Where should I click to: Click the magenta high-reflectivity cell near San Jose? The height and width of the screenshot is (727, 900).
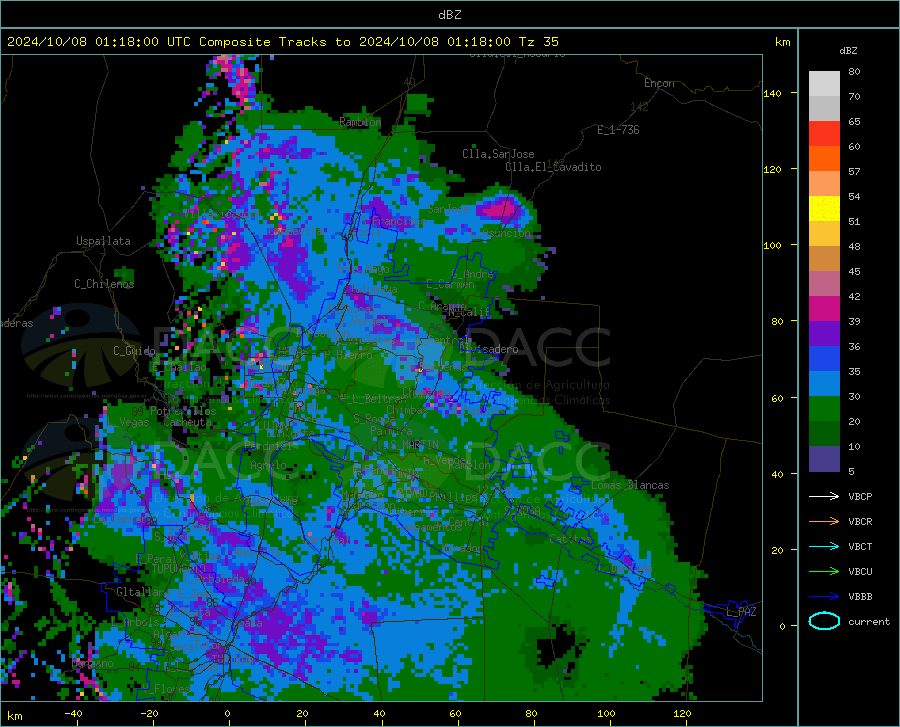pos(501,209)
